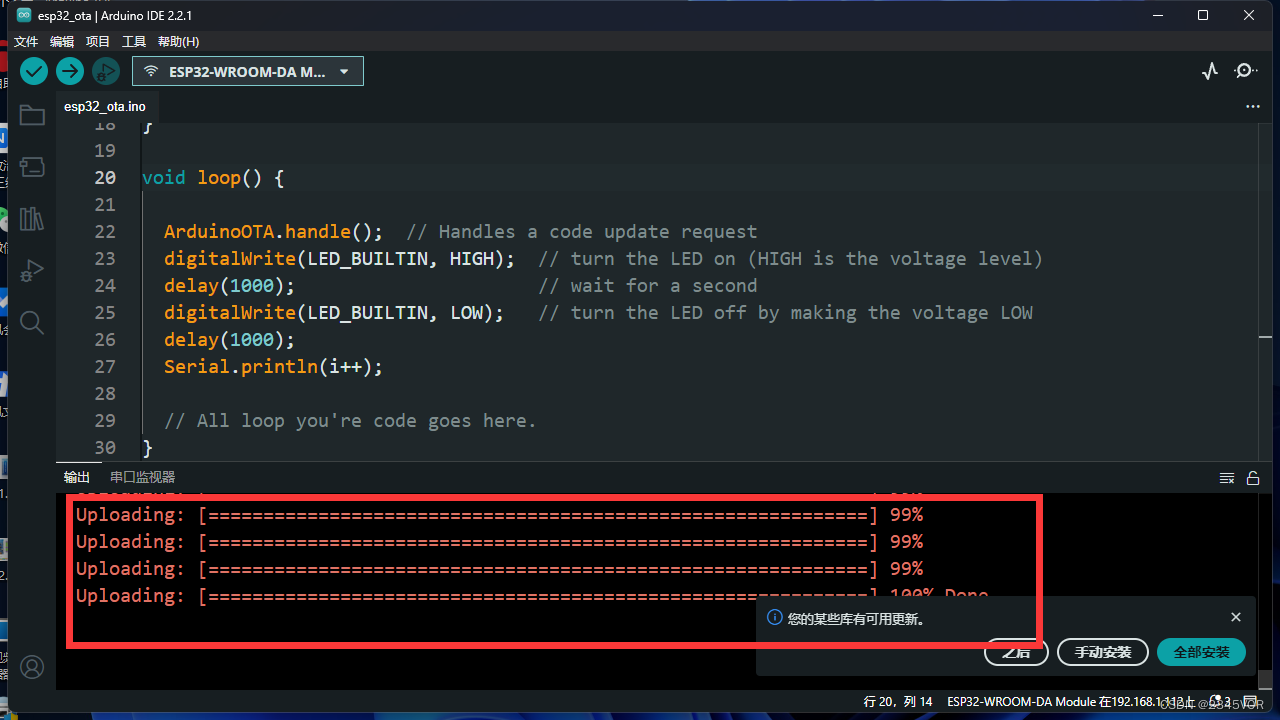Close the library updates notification

(x=1236, y=617)
